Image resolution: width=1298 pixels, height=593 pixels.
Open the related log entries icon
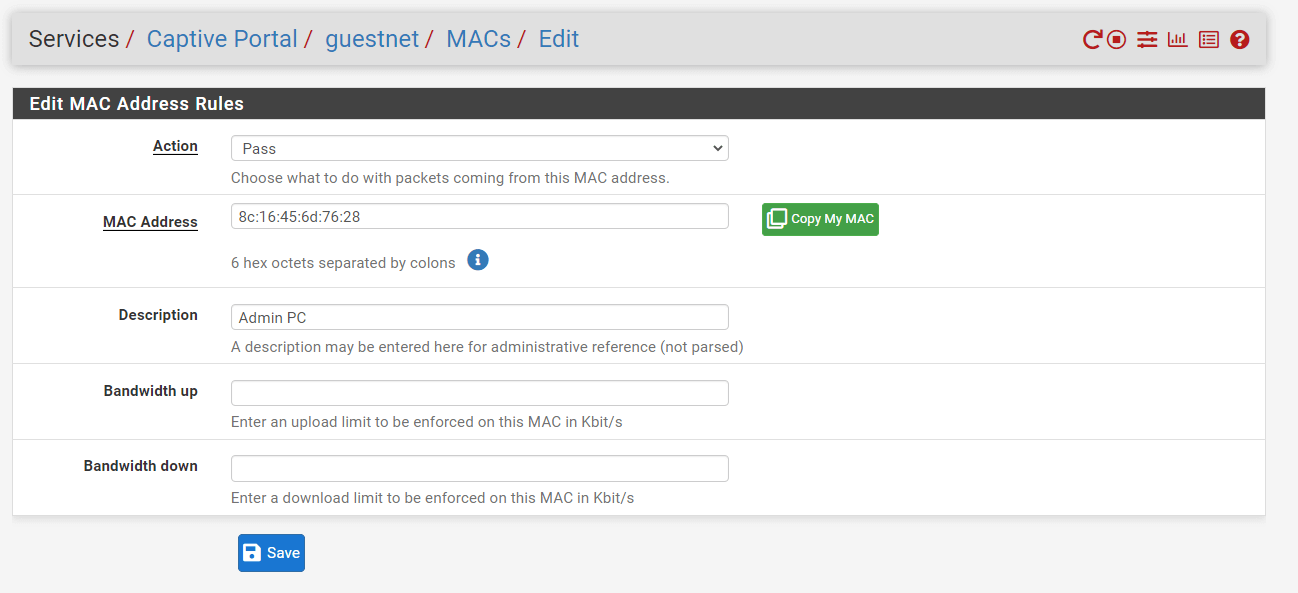point(1209,40)
